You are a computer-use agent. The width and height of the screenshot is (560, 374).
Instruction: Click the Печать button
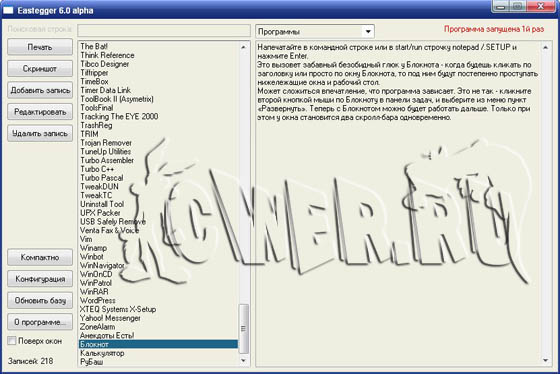[40, 47]
